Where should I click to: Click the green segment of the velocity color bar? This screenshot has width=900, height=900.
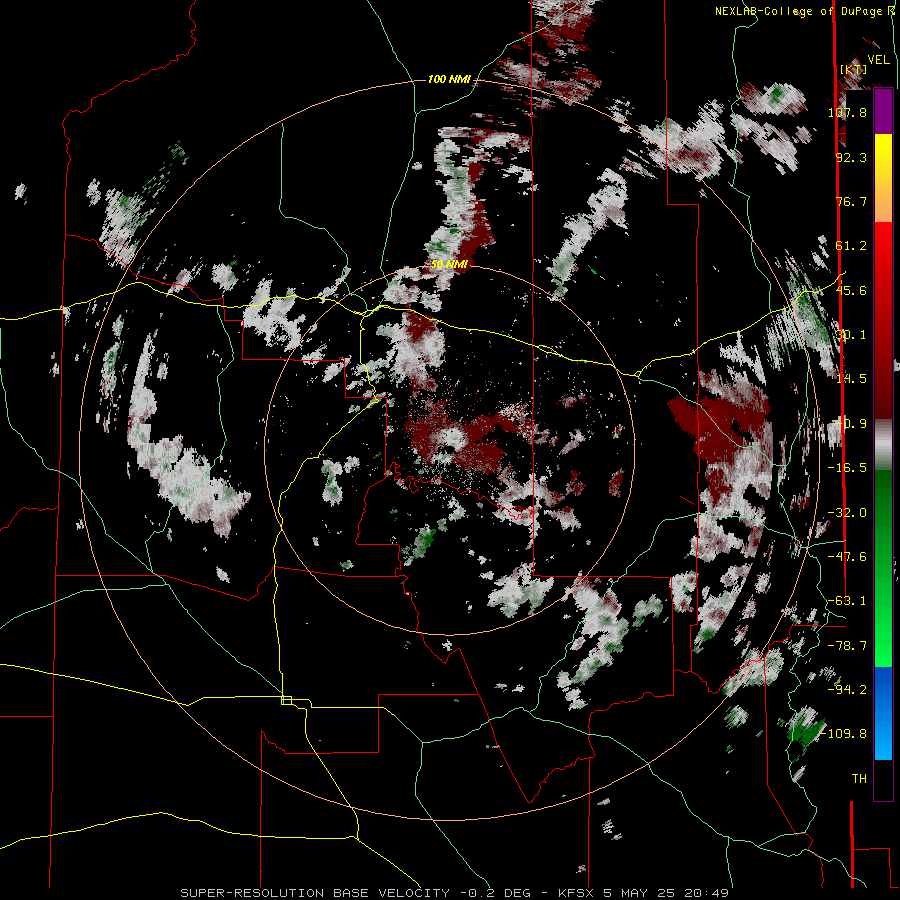pos(883,568)
